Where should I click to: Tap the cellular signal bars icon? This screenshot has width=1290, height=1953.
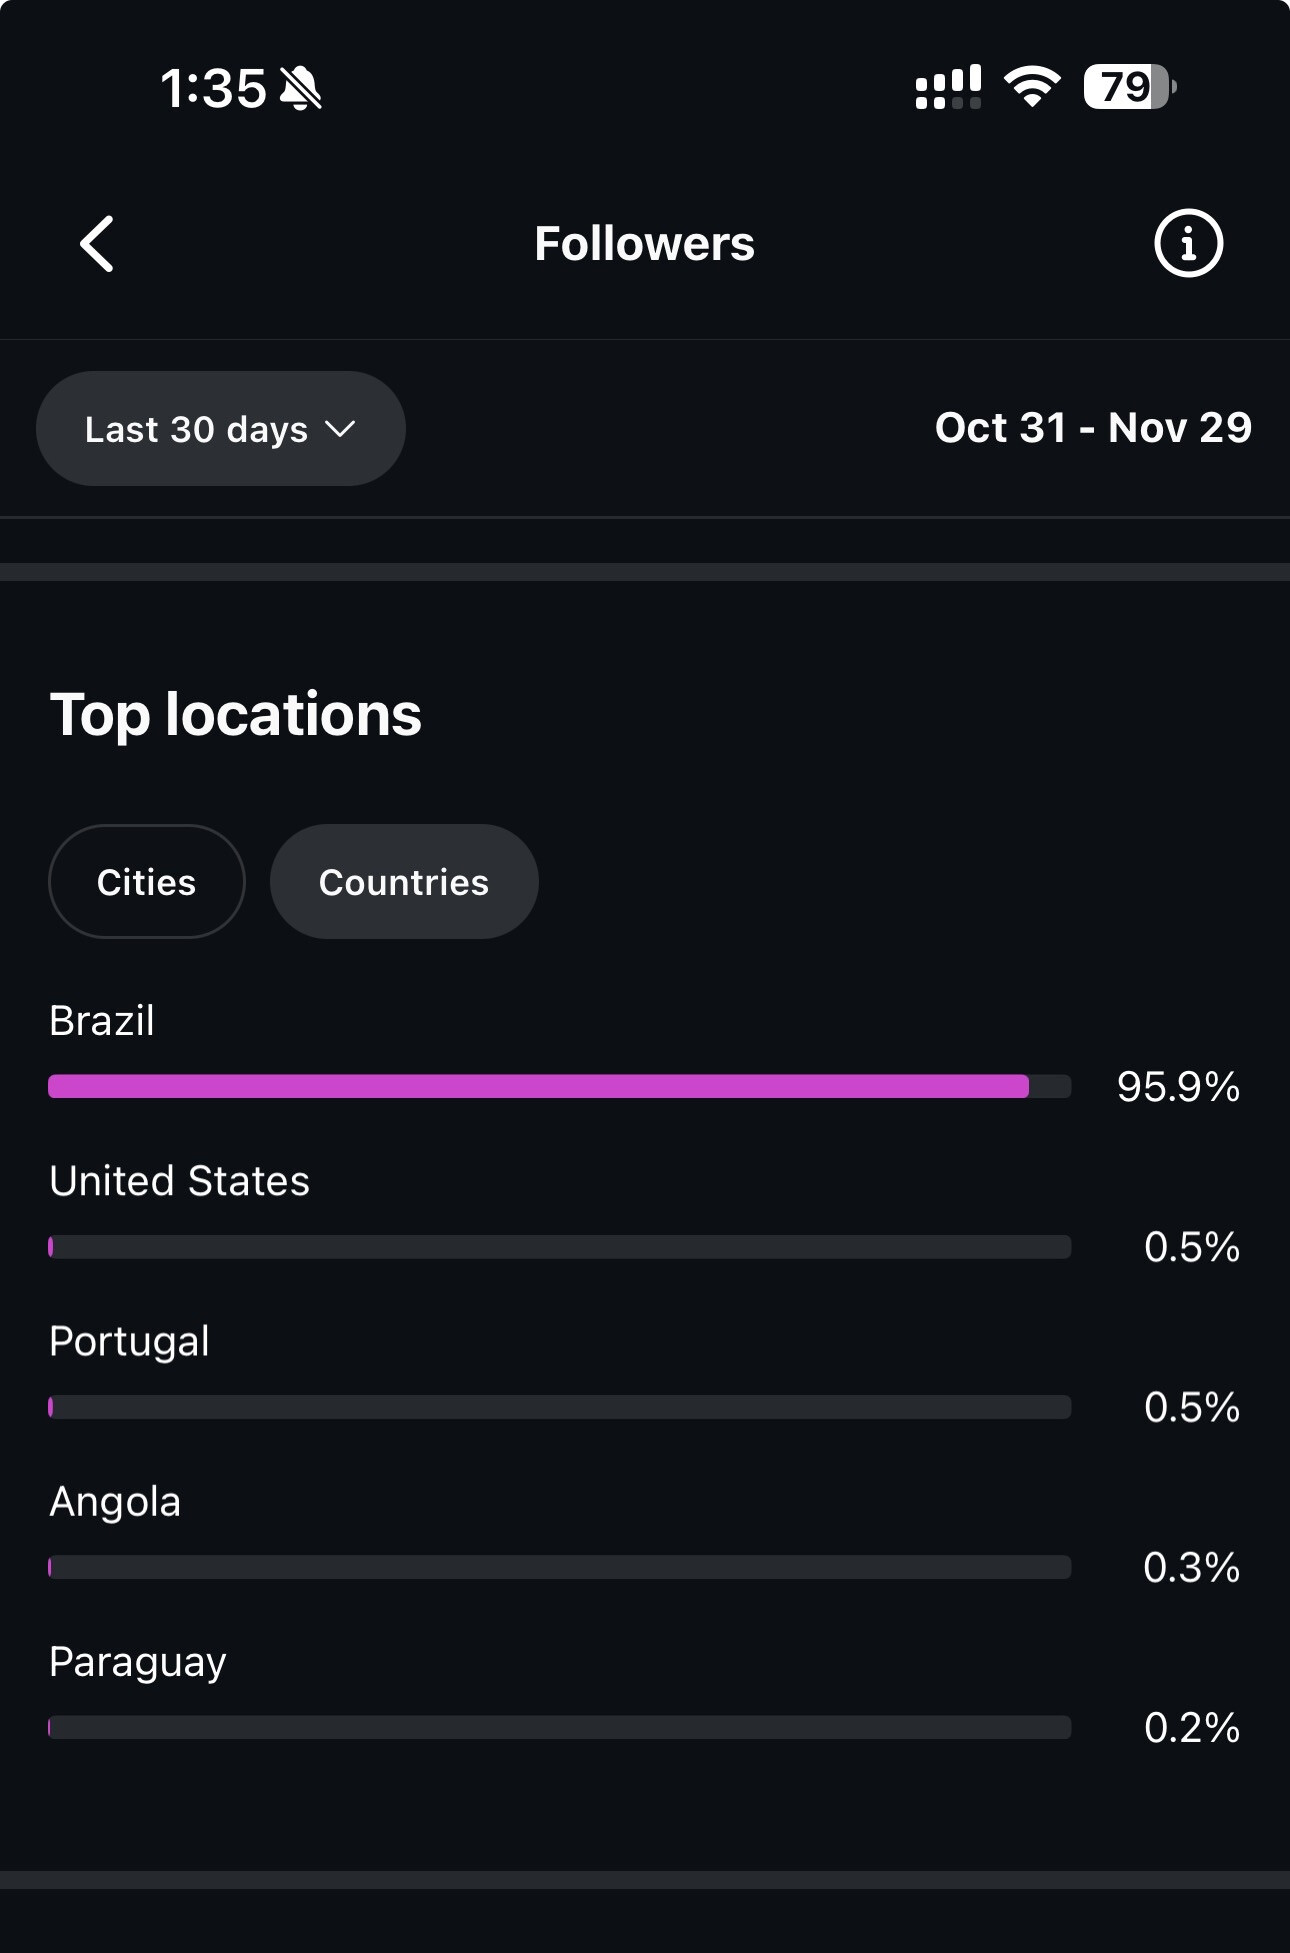pyautogui.click(x=948, y=88)
